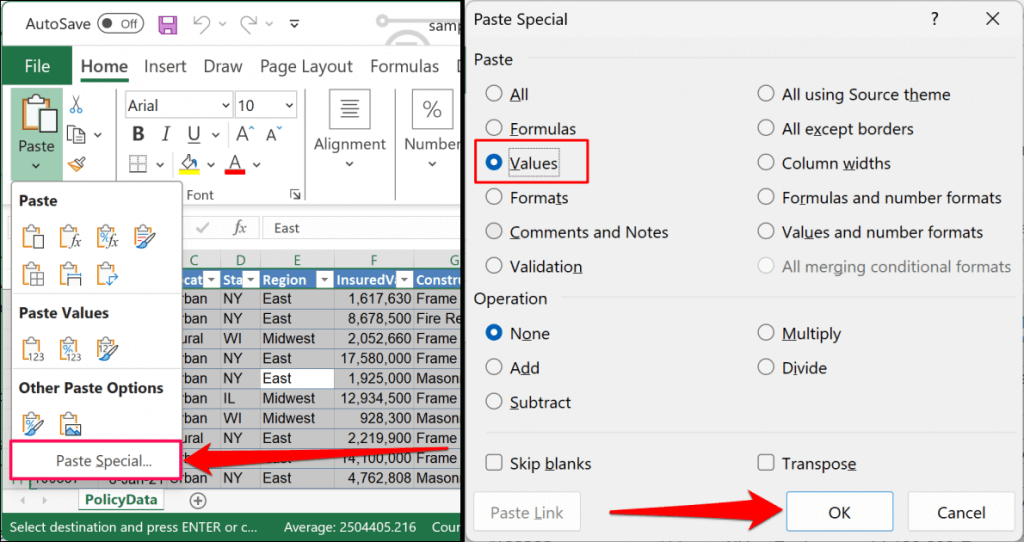
Task: Click the Cut scissors icon
Action: coord(76,104)
